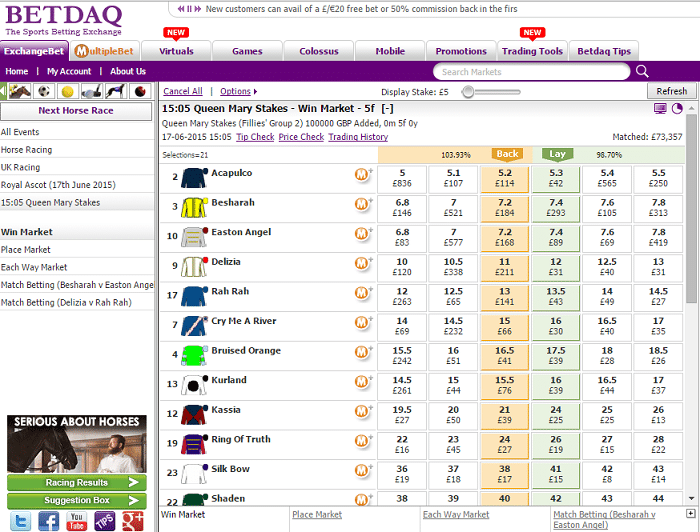Click the search magnifier icon
This screenshot has width=700, height=532.
coord(642,71)
